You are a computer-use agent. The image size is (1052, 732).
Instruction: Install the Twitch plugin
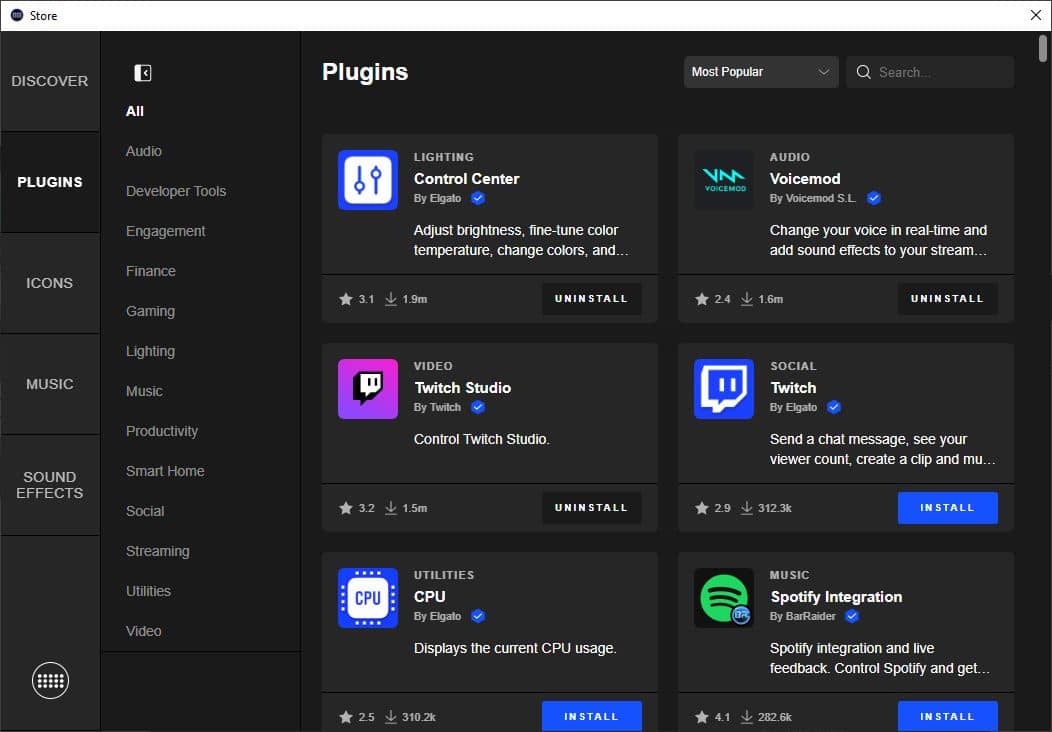(947, 508)
